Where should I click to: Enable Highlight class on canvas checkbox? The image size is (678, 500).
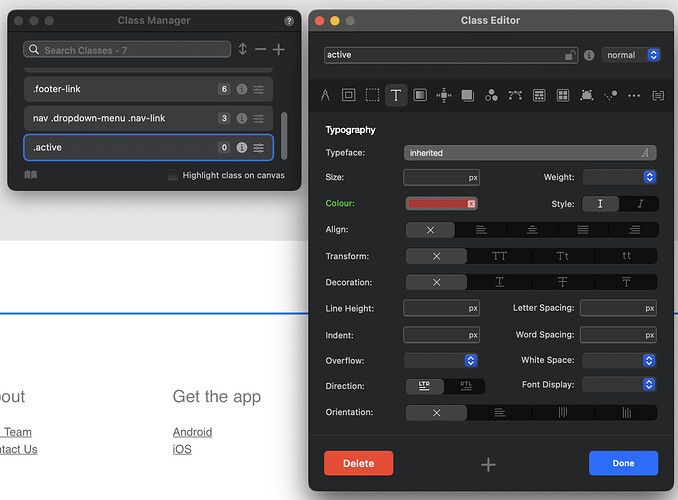click(x=173, y=175)
